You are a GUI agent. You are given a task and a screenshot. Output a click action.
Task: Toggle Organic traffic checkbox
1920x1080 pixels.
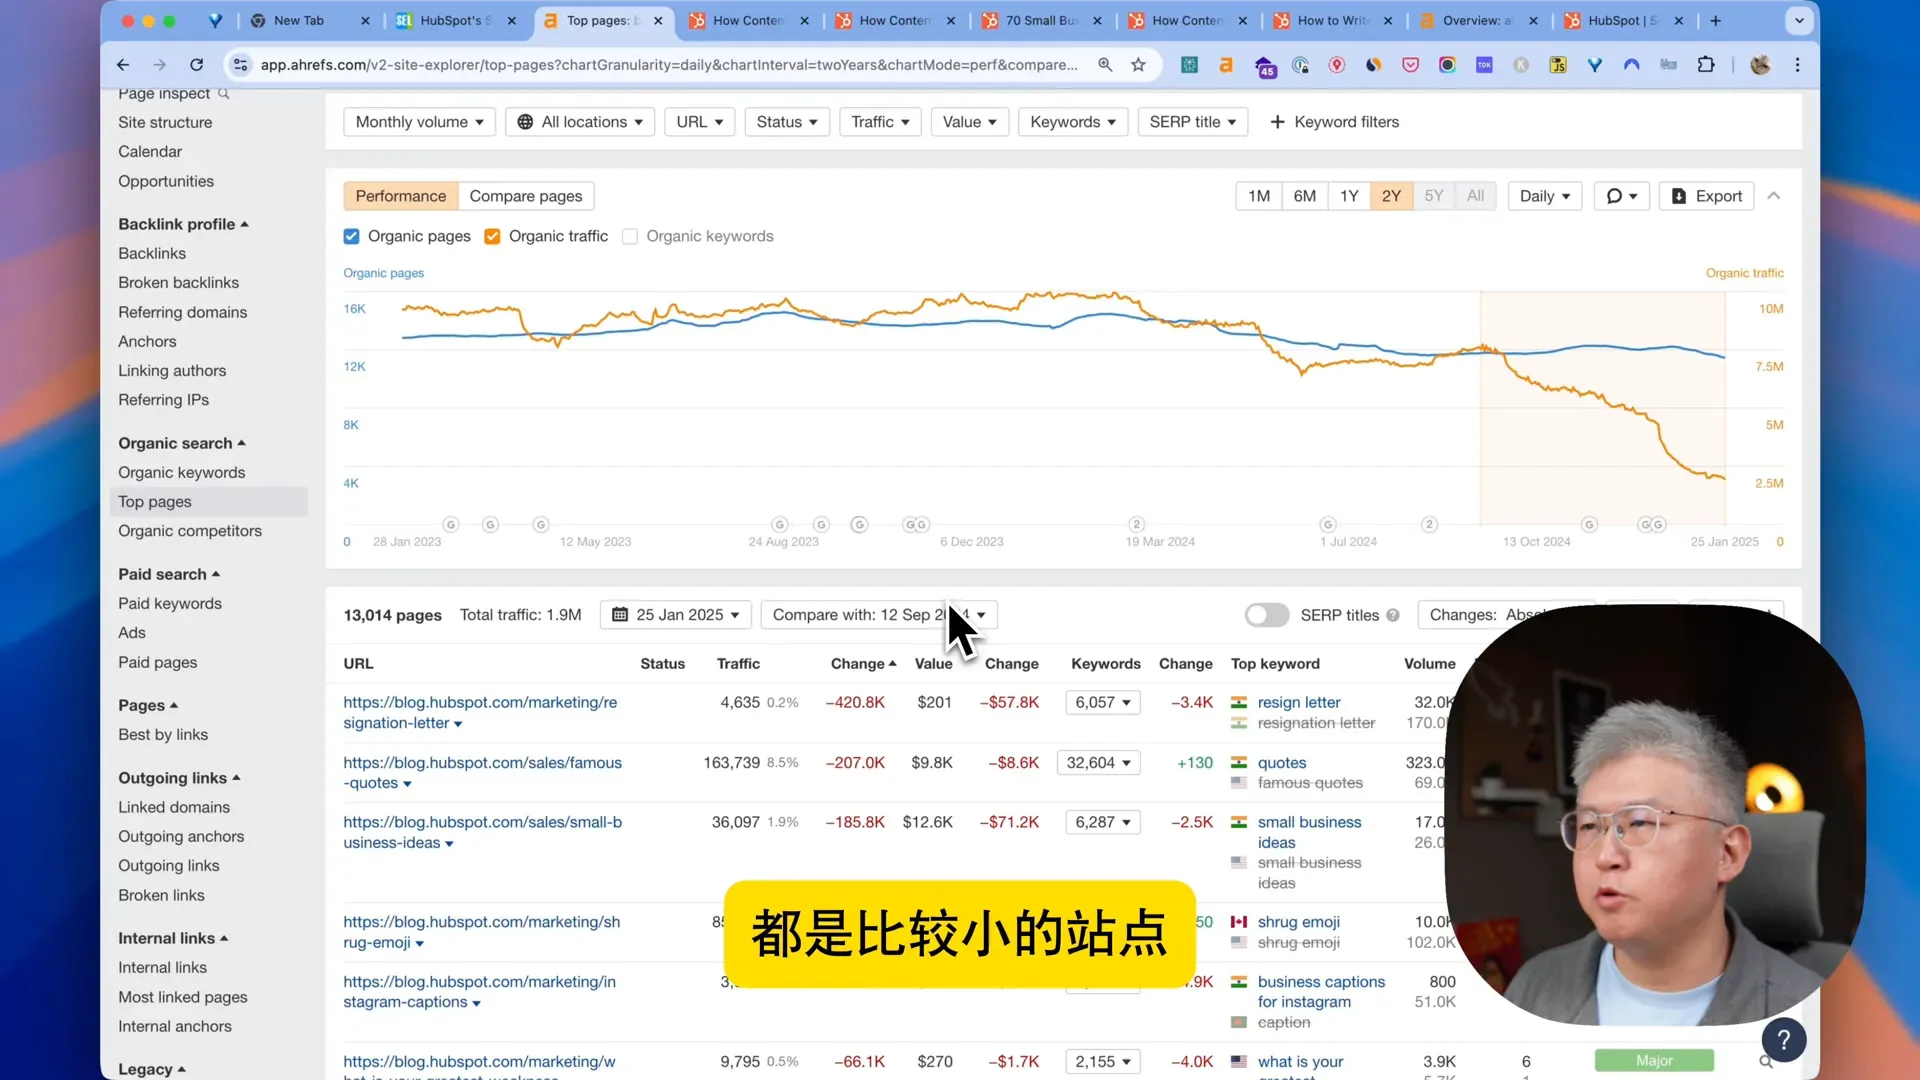coord(492,237)
